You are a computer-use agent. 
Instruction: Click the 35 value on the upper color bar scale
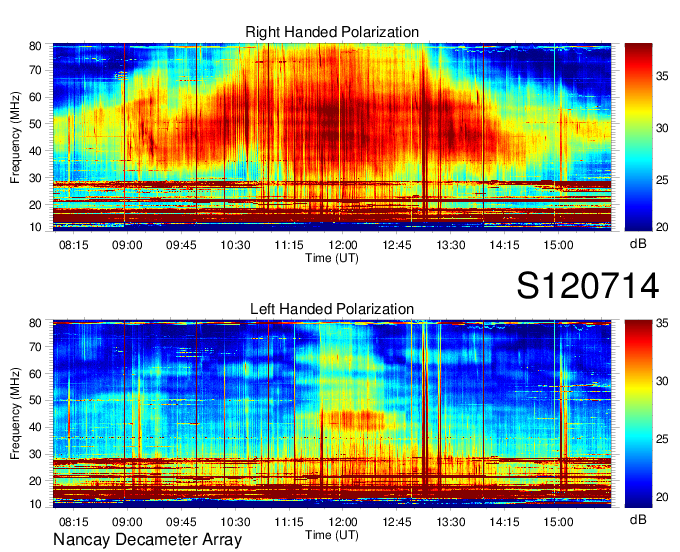662,76
